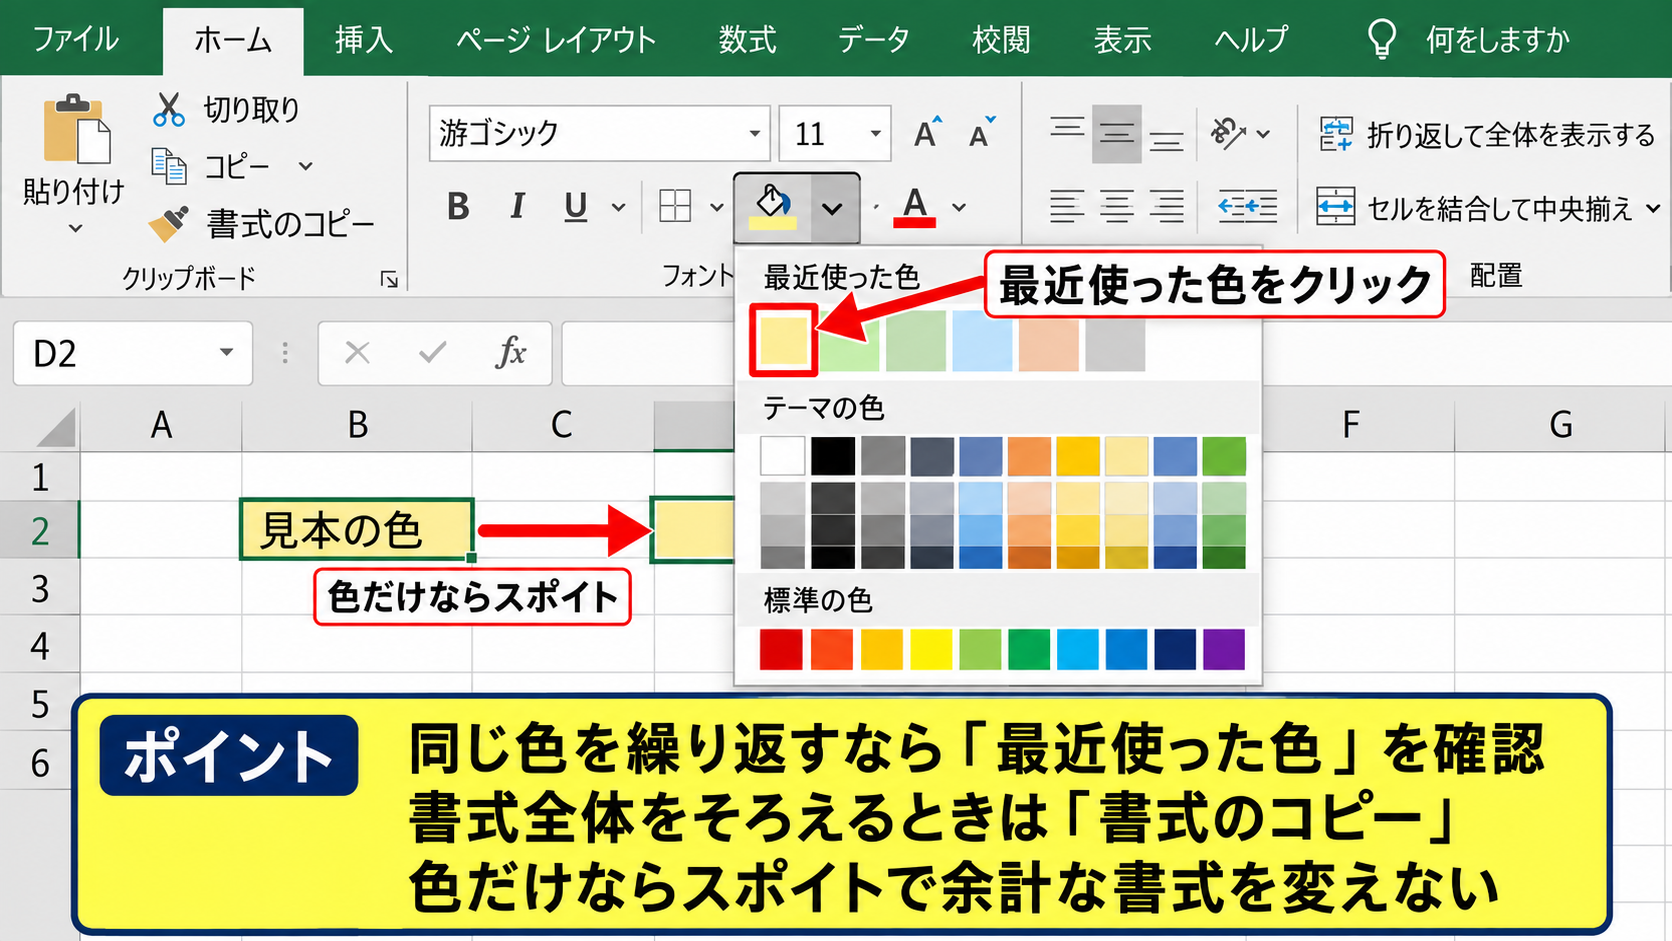Screen dimensions: 1672x941
Task: Expand the font color dropdown arrow
Action: (x=959, y=208)
